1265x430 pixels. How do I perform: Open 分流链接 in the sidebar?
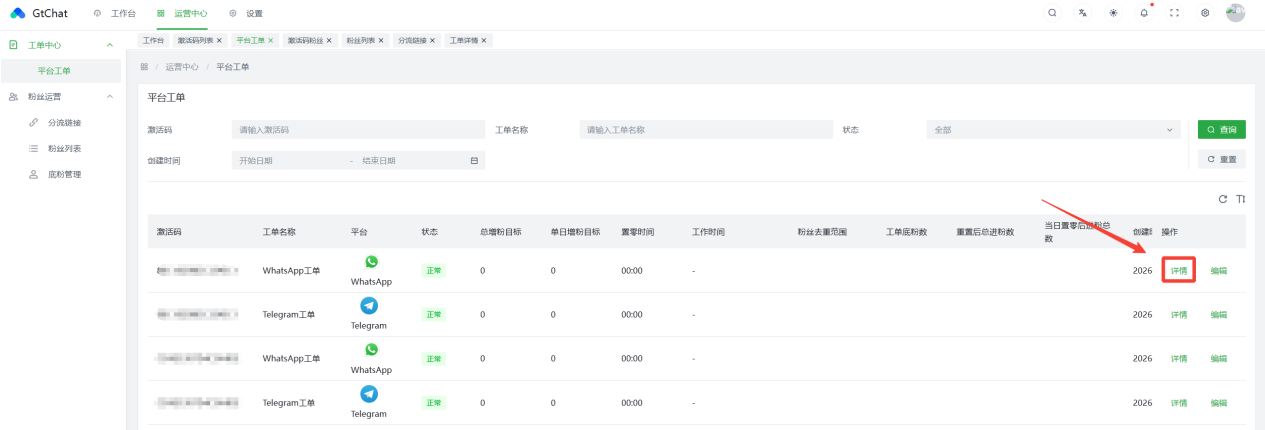click(x=64, y=123)
